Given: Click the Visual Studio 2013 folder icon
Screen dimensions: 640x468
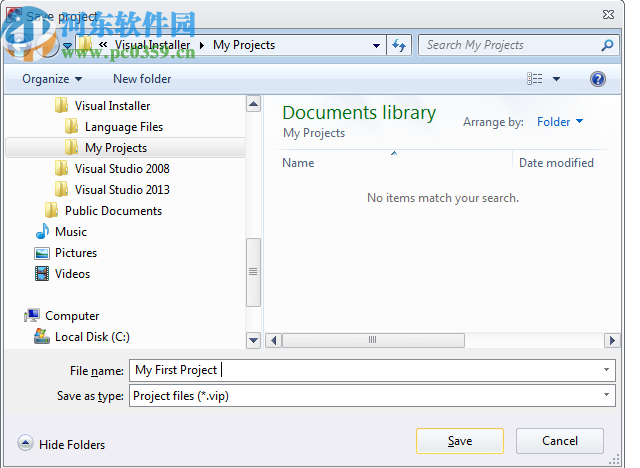Looking at the screenshot, I should 61,189.
